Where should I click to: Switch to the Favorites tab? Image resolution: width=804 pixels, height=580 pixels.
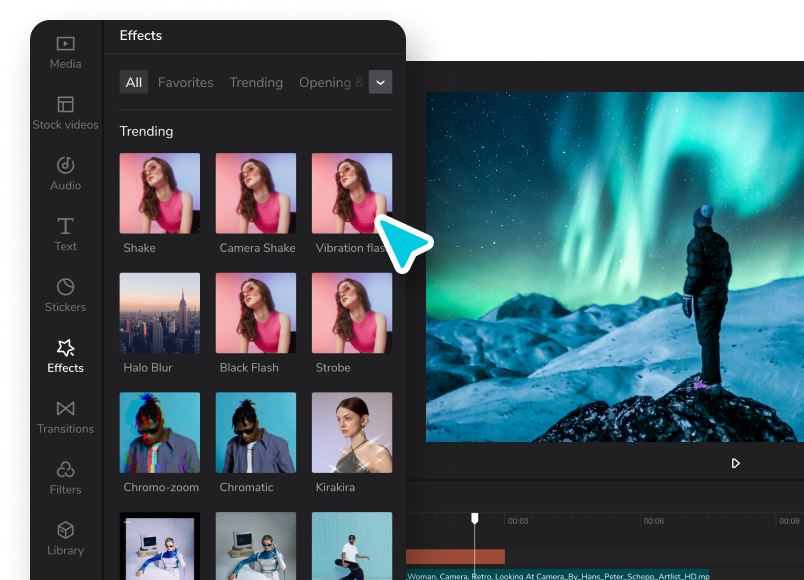pos(186,83)
